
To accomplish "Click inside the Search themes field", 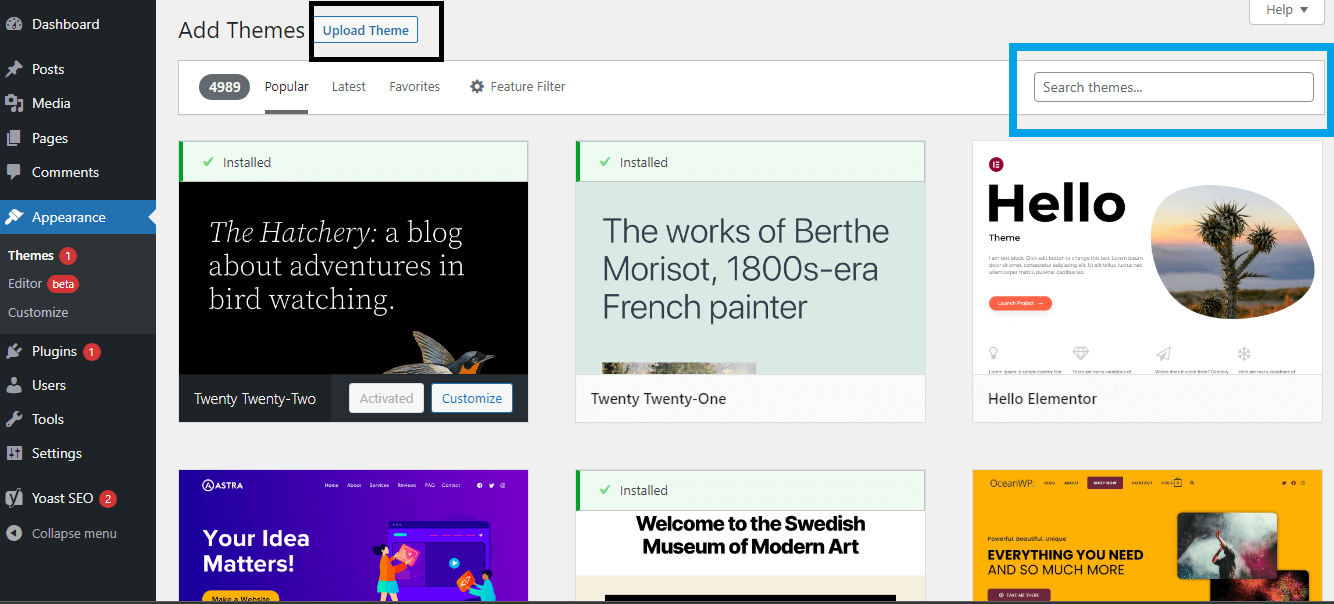I will click(x=1172, y=87).
